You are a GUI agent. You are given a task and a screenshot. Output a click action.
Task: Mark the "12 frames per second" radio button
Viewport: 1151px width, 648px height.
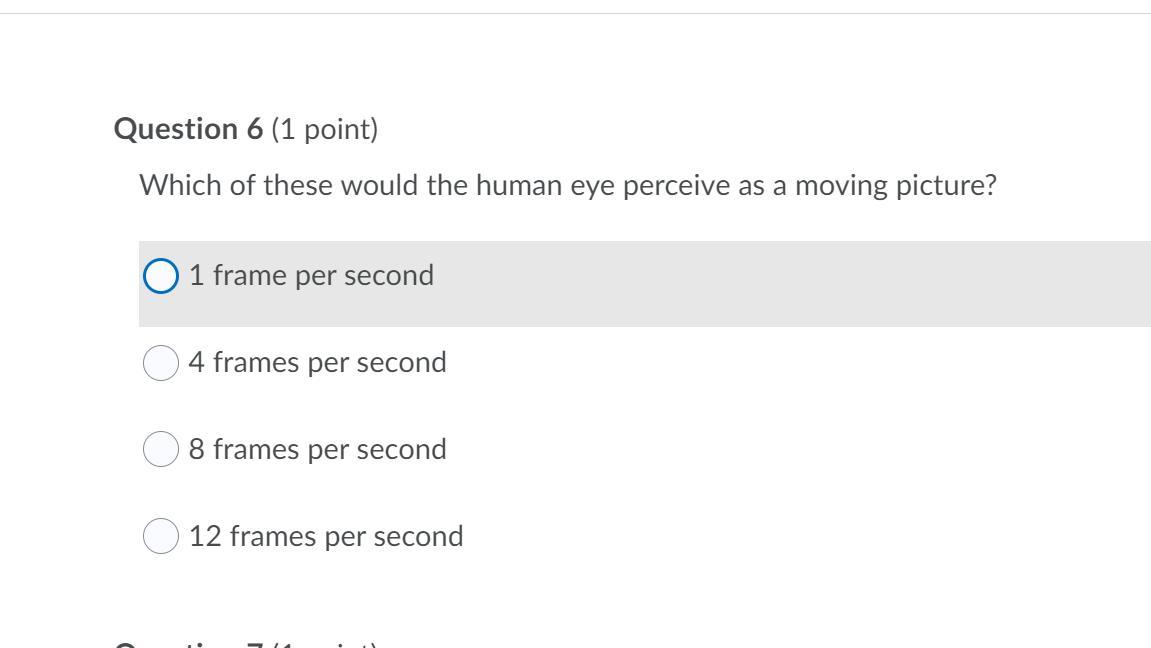pyautogui.click(x=161, y=537)
